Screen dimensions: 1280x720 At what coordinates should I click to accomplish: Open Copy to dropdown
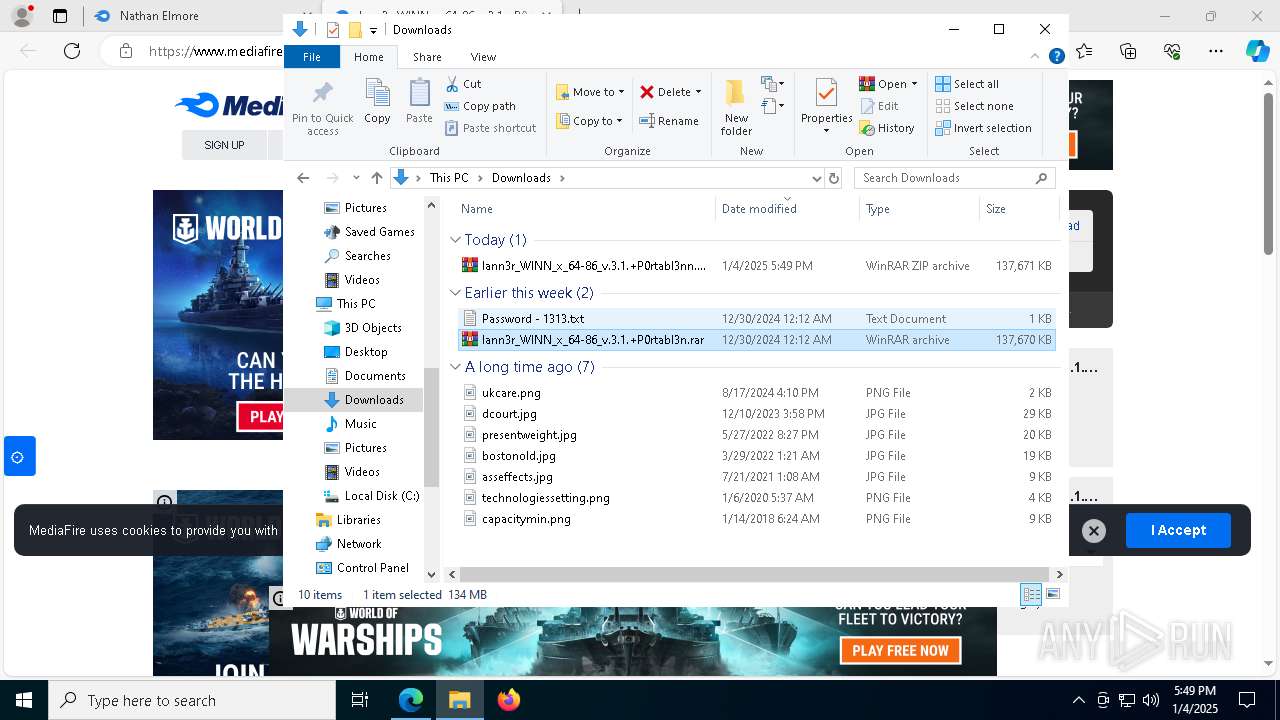[x=589, y=121]
